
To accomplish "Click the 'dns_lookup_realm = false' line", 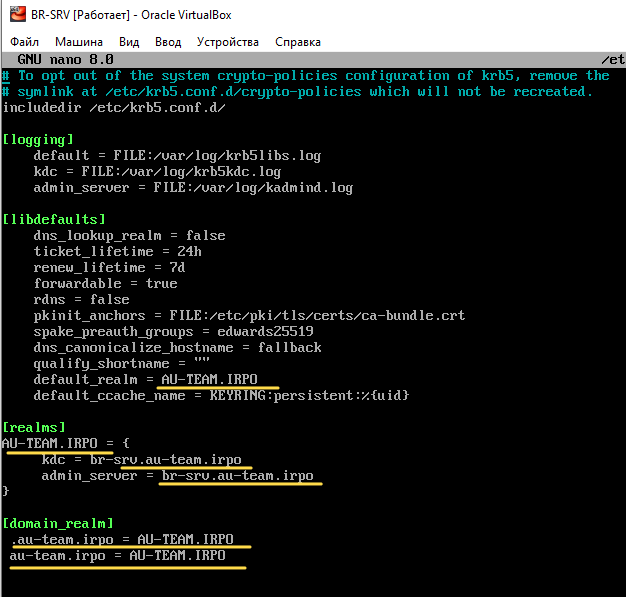I will (x=129, y=236).
